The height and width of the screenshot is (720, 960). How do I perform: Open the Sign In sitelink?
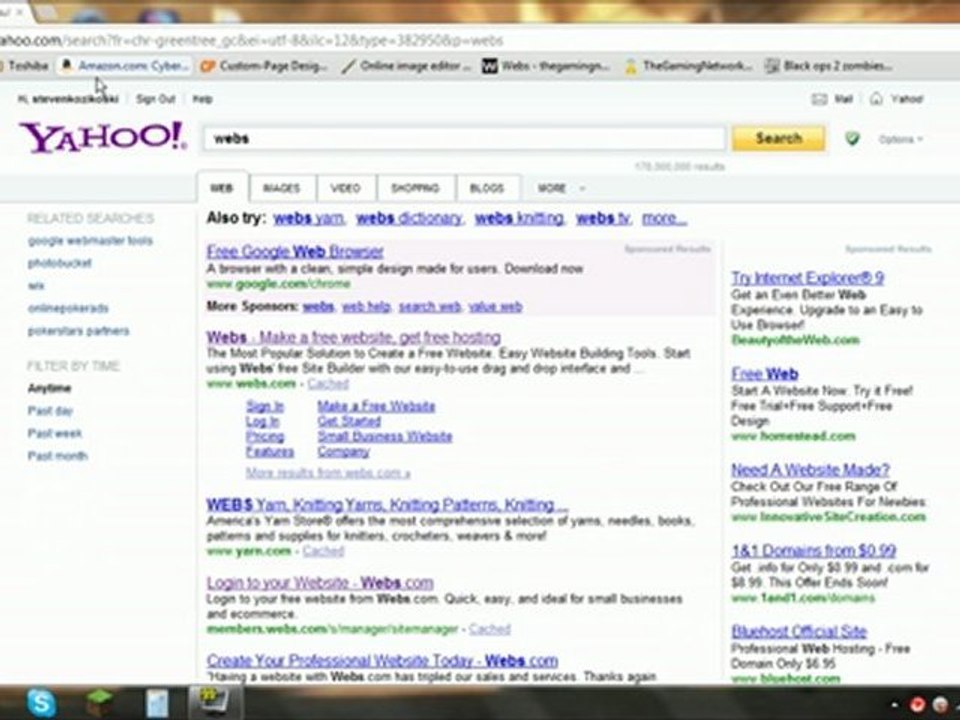[x=264, y=407]
